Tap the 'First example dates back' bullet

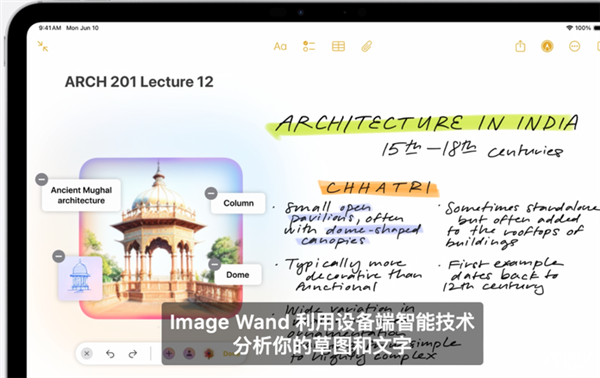click(502, 275)
